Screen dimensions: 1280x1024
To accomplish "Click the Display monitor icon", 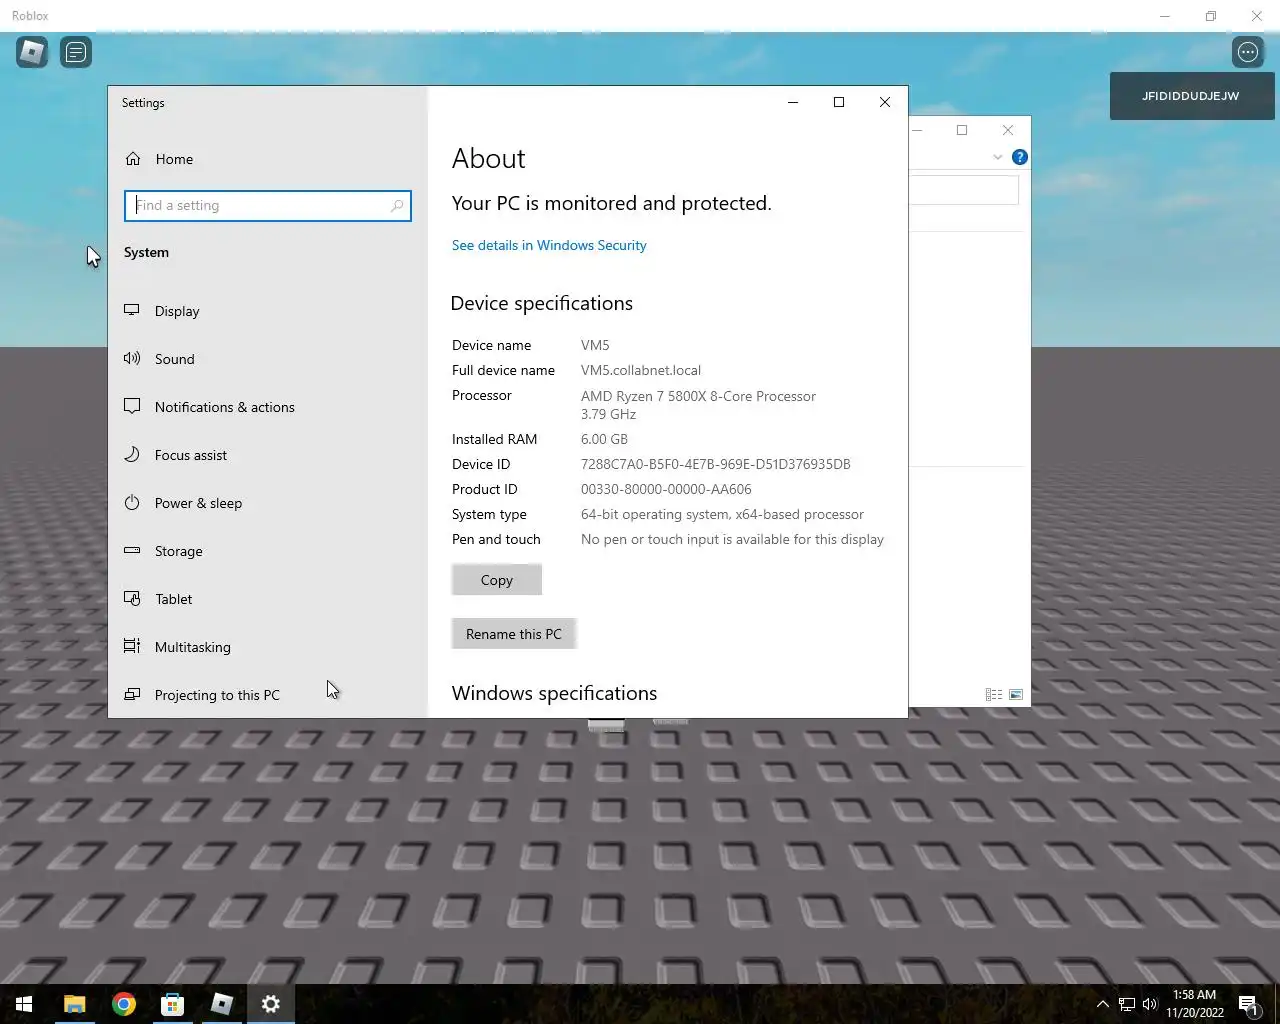I will [132, 310].
